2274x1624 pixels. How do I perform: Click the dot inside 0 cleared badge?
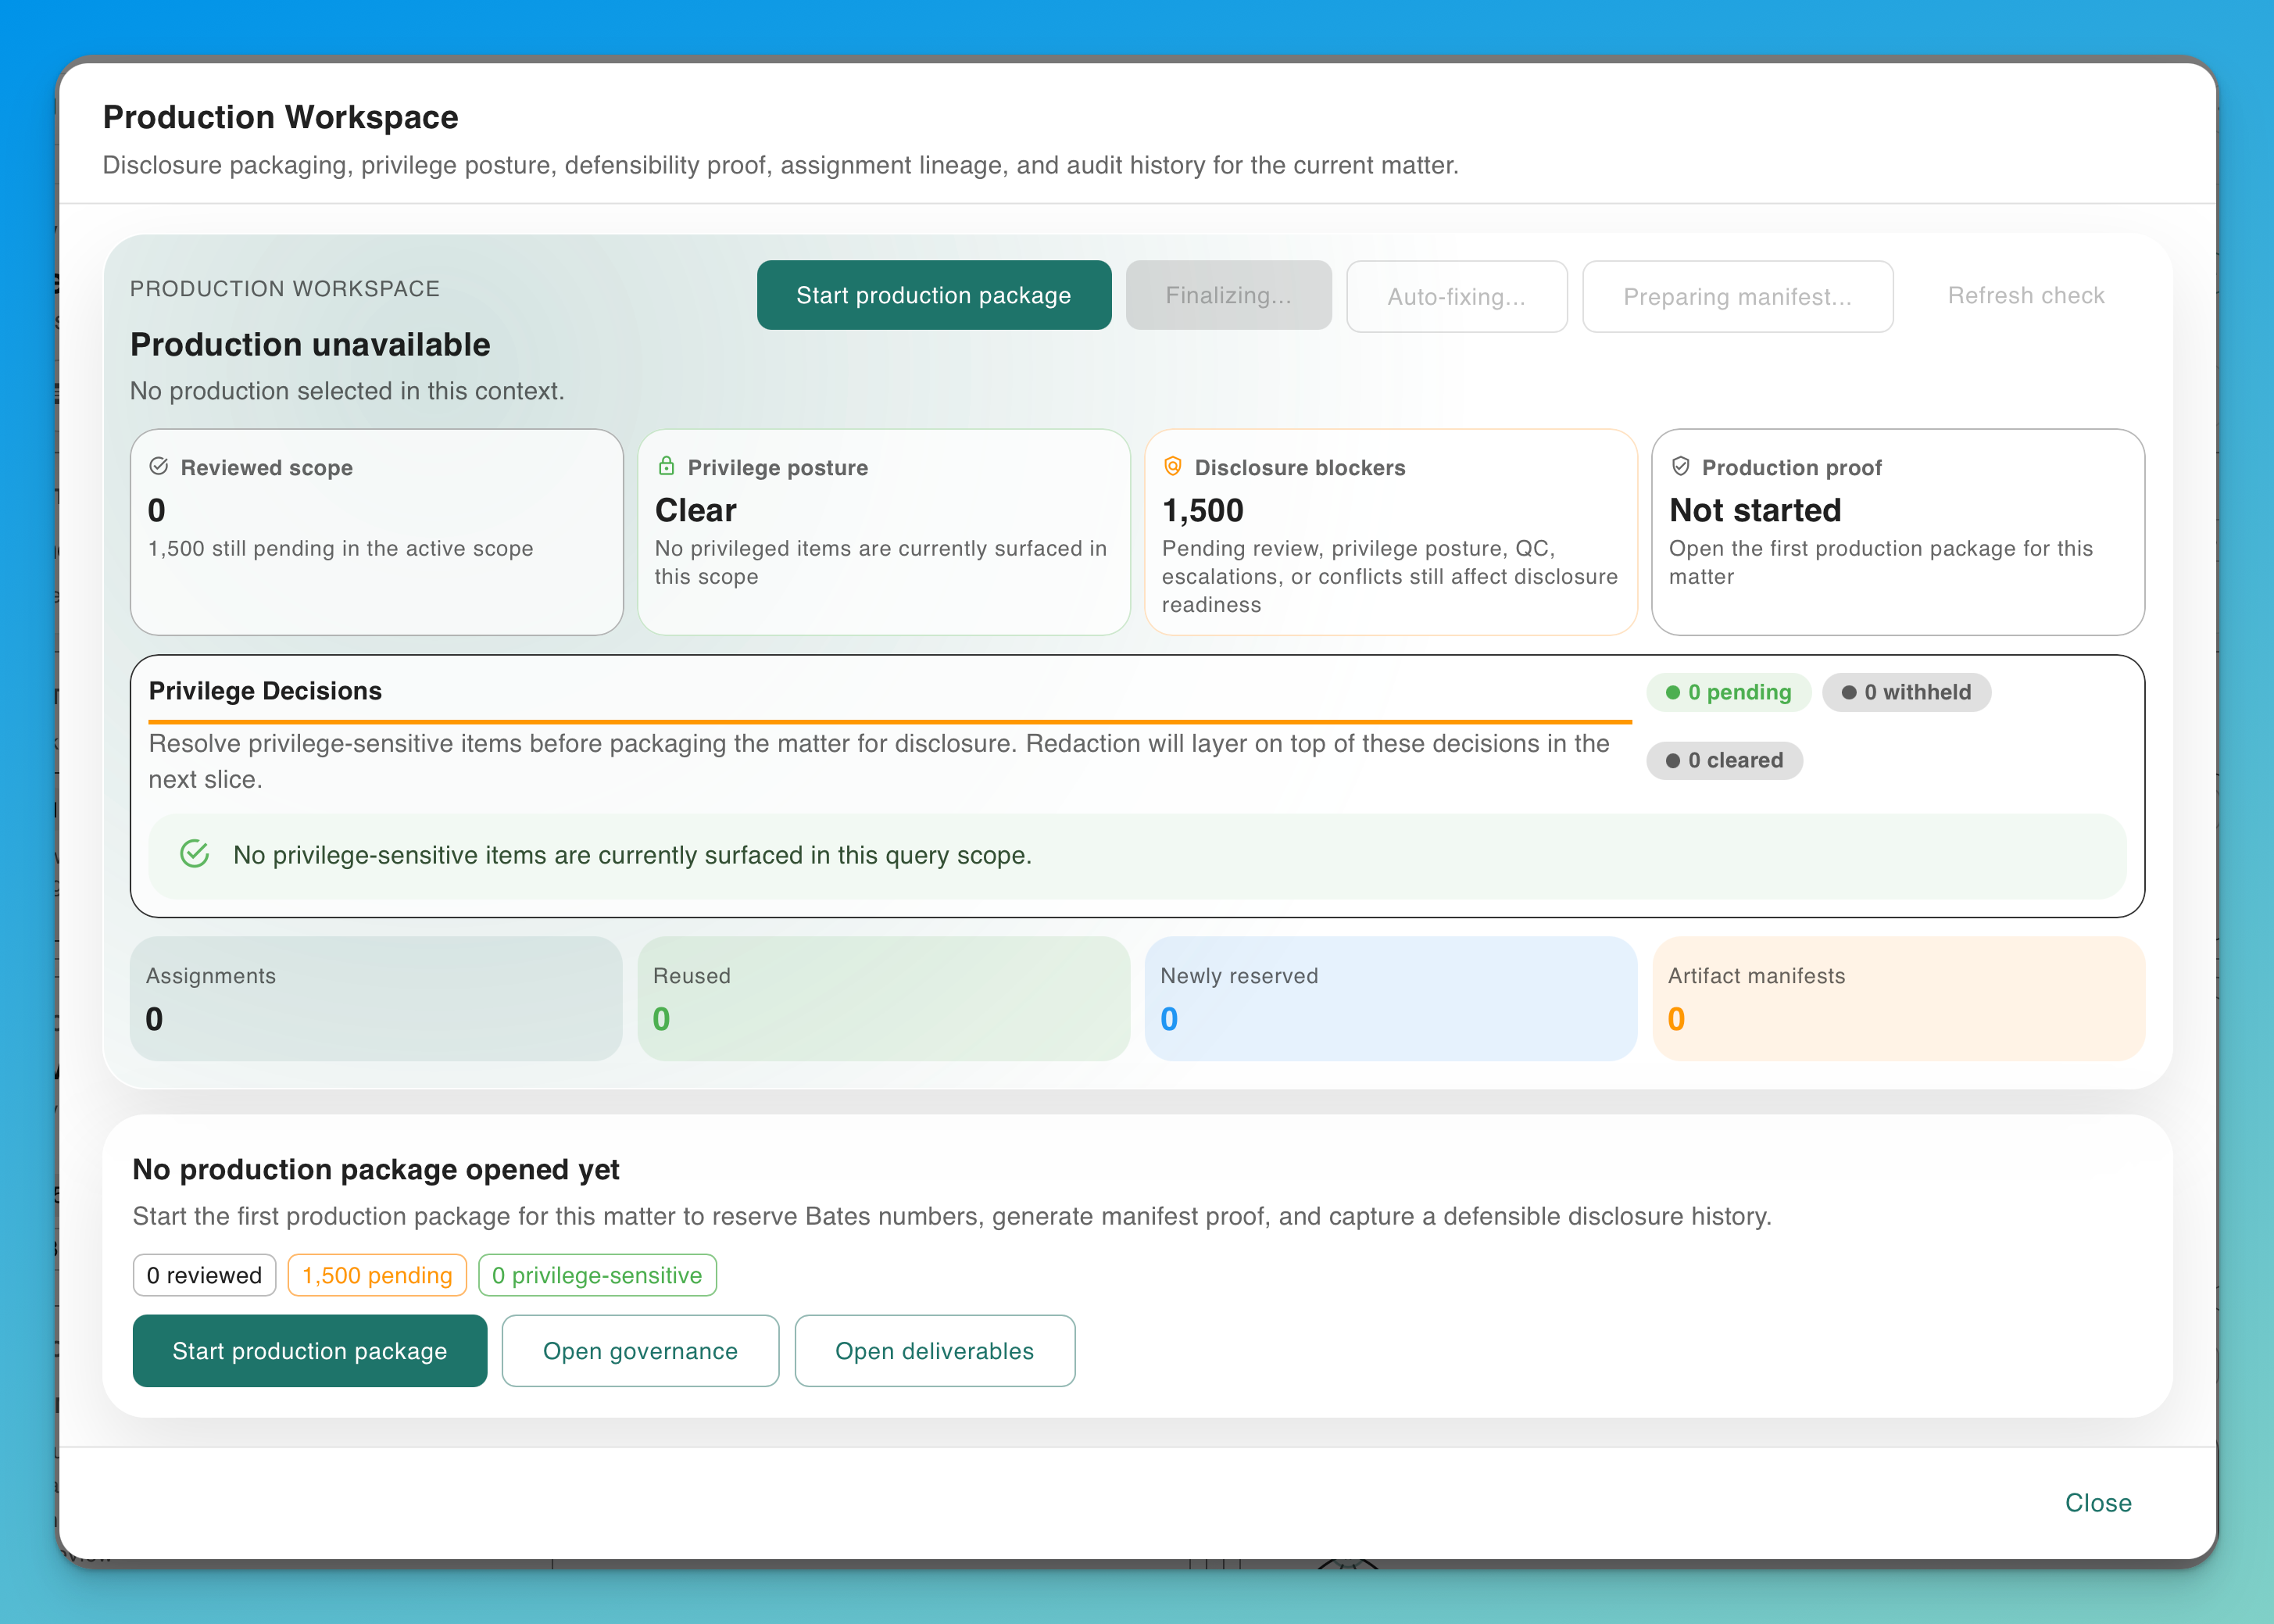click(1673, 760)
